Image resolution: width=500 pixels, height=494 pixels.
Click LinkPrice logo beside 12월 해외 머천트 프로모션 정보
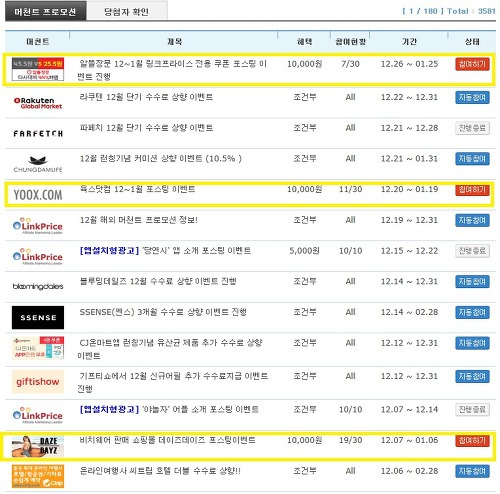click(38, 226)
